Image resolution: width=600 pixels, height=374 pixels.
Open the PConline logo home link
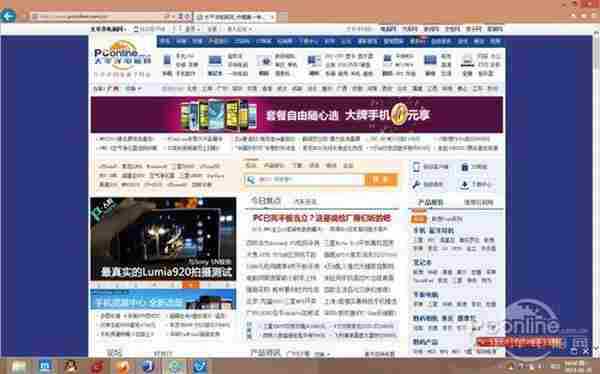click(122, 55)
